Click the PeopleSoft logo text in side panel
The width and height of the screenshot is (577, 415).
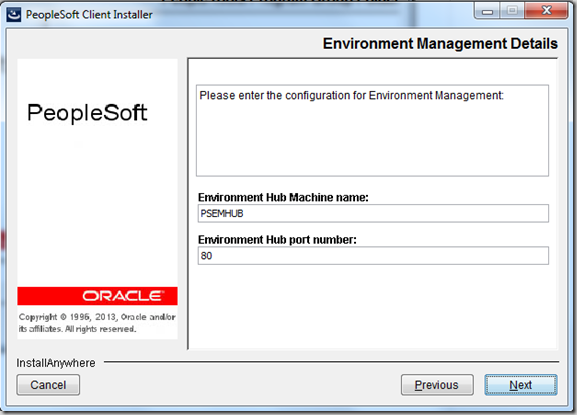click(87, 113)
